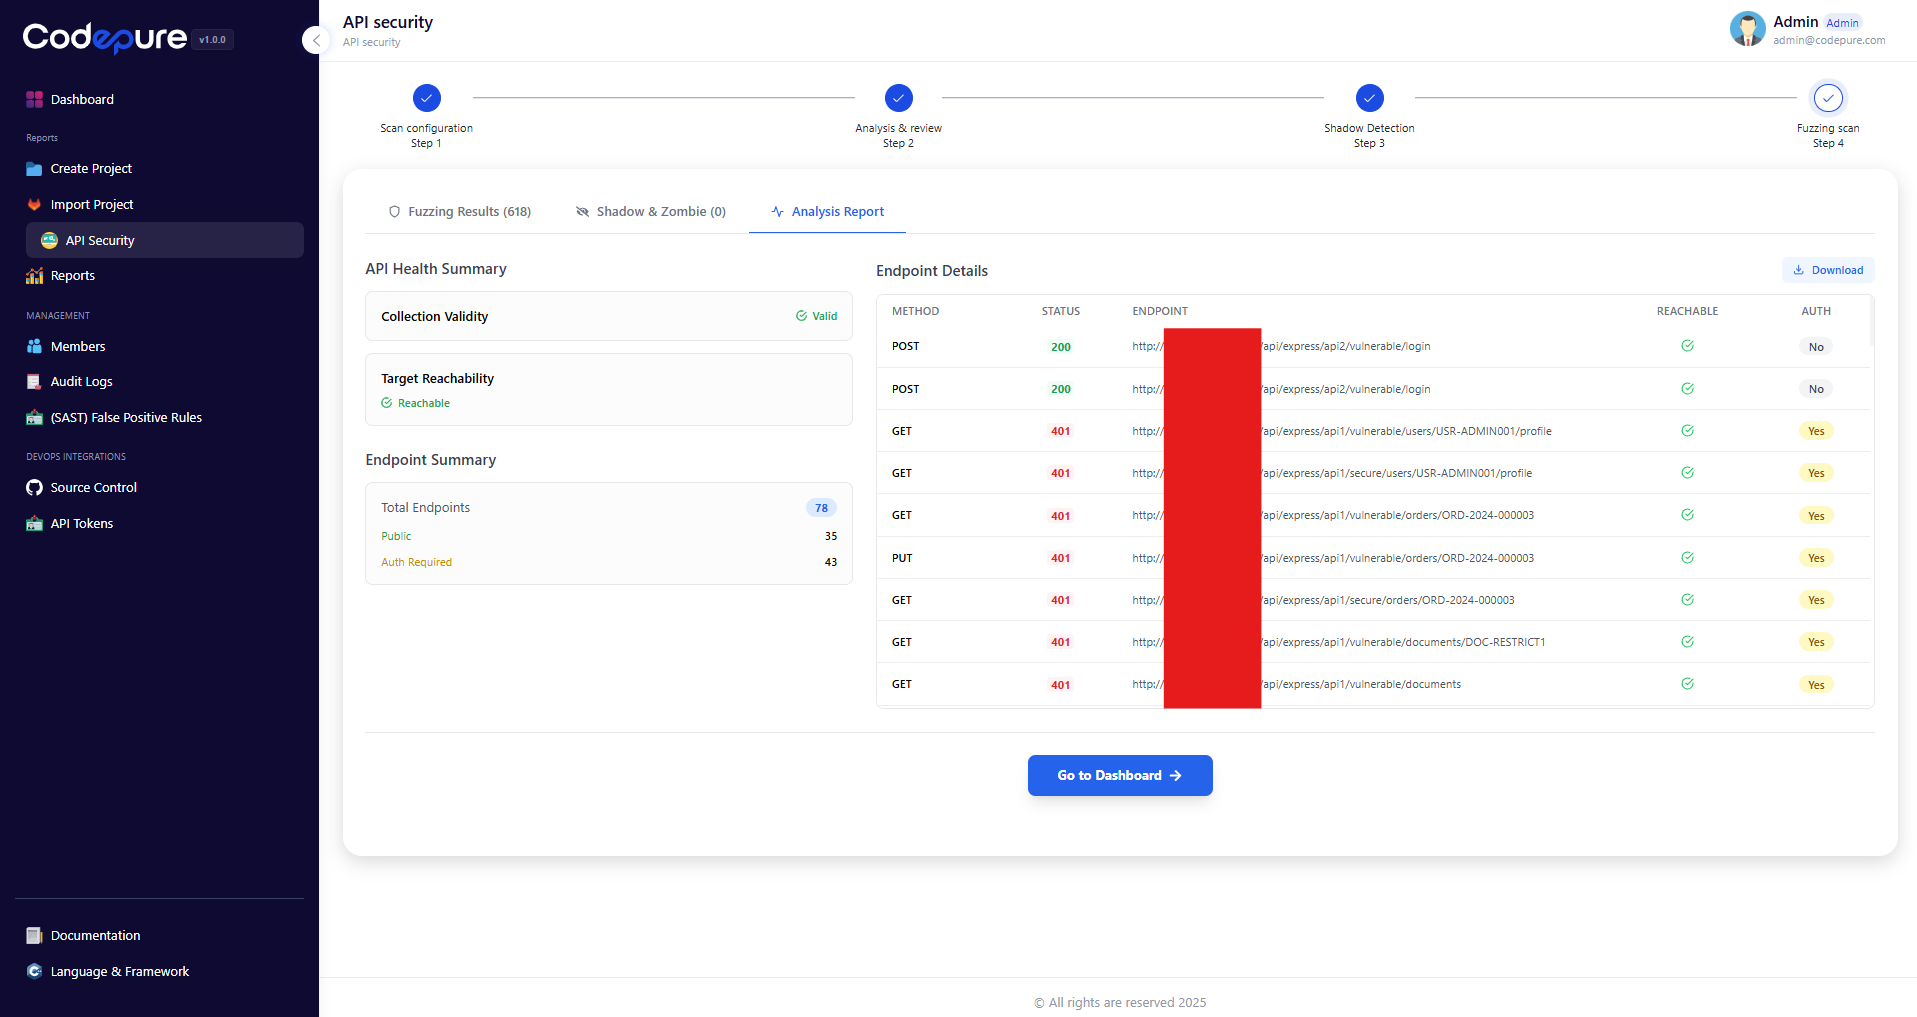Click the API security breadcrumb

coord(371,42)
